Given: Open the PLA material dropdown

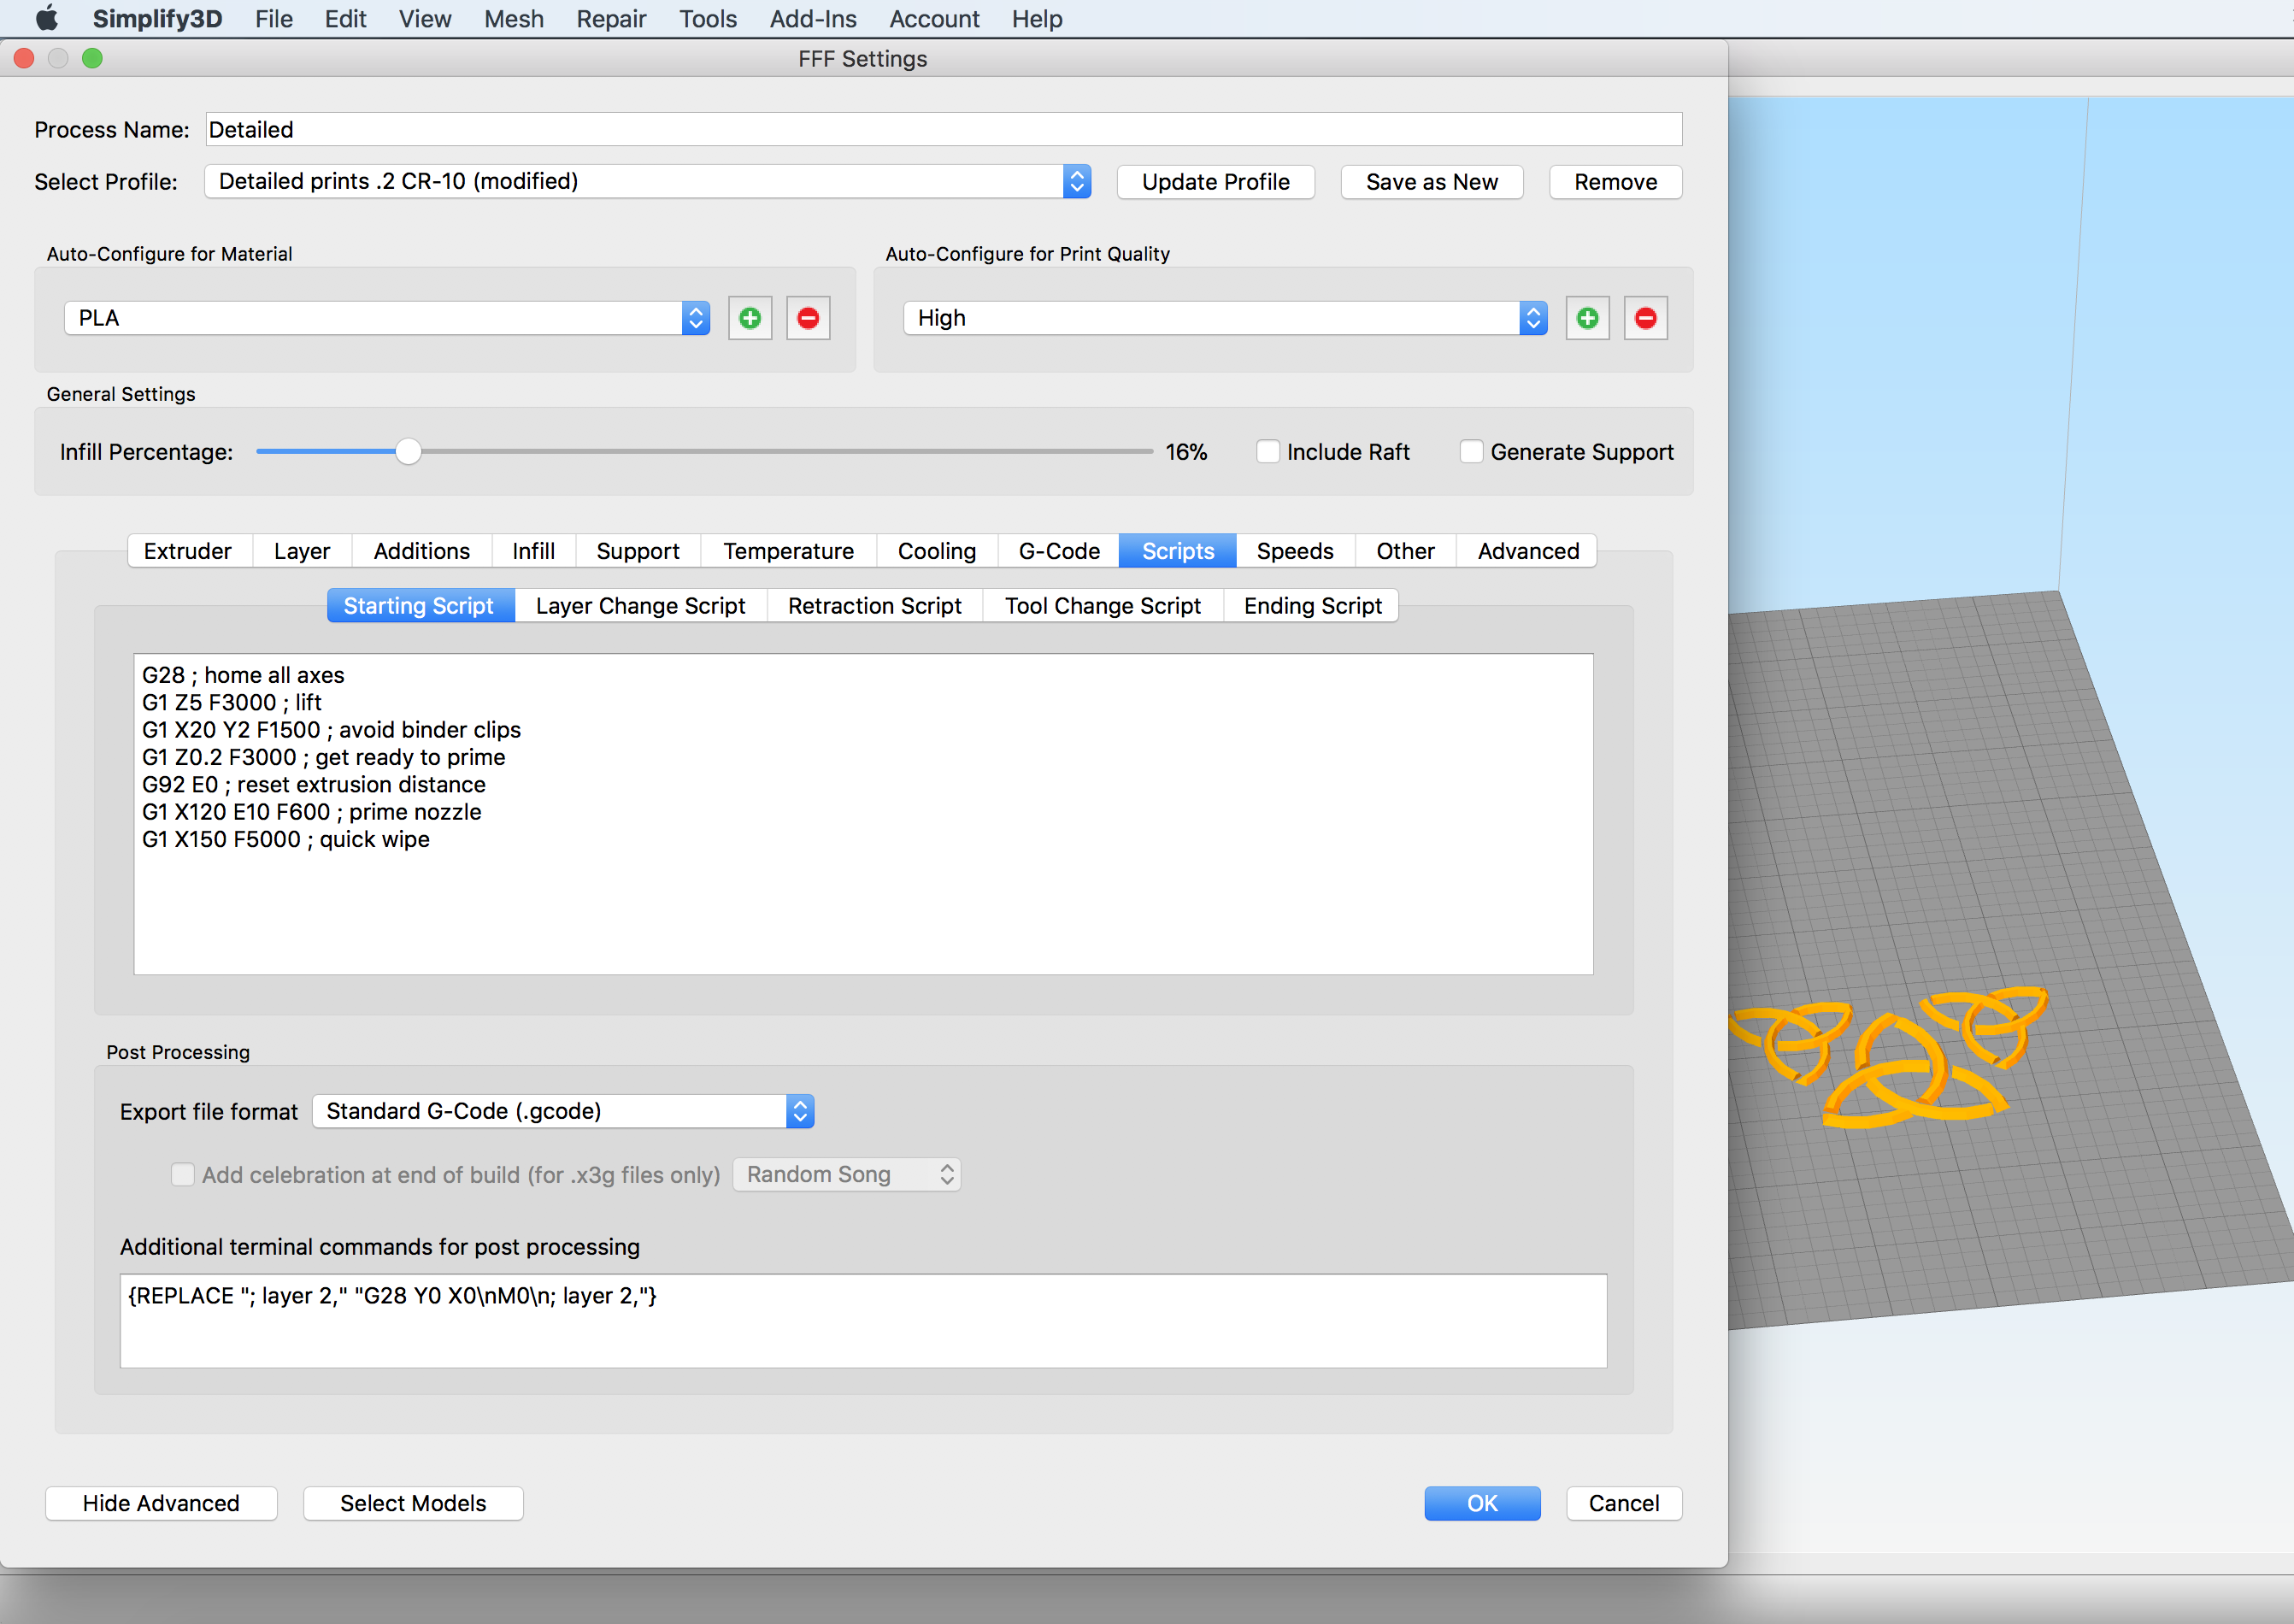Looking at the screenshot, I should click(387, 318).
